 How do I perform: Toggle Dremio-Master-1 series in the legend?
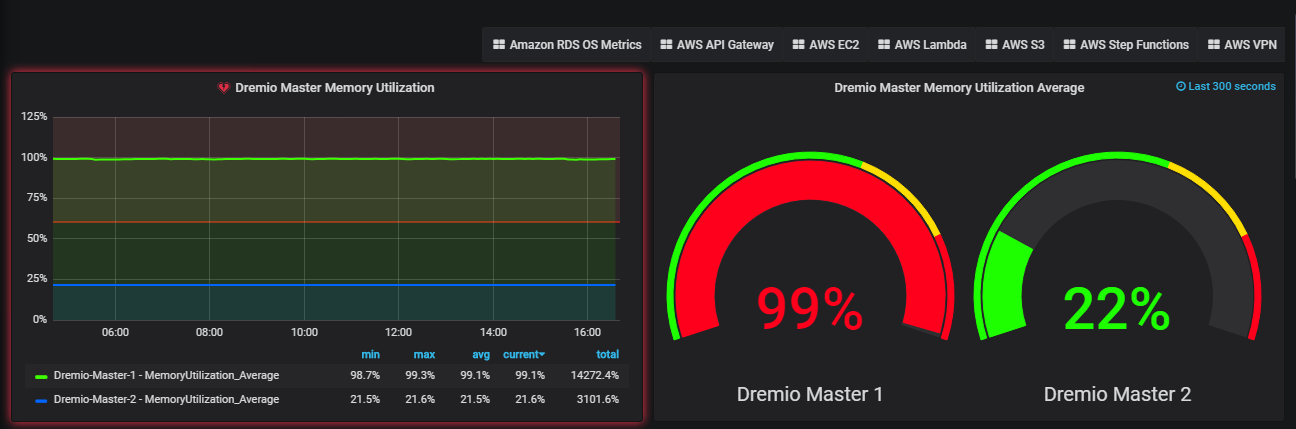[166, 375]
